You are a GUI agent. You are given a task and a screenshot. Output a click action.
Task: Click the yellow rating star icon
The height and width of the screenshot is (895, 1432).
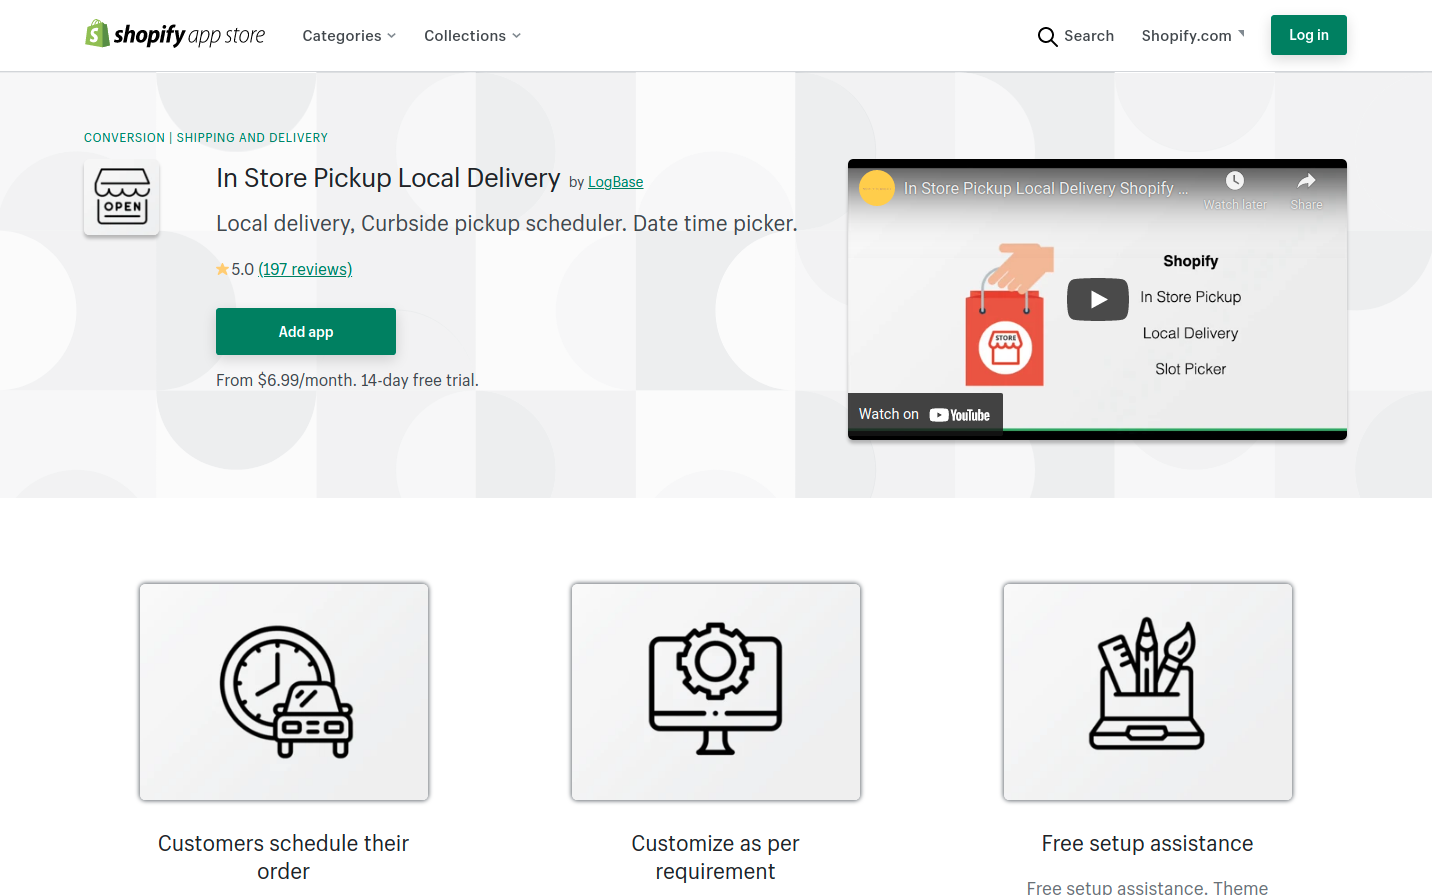click(222, 269)
